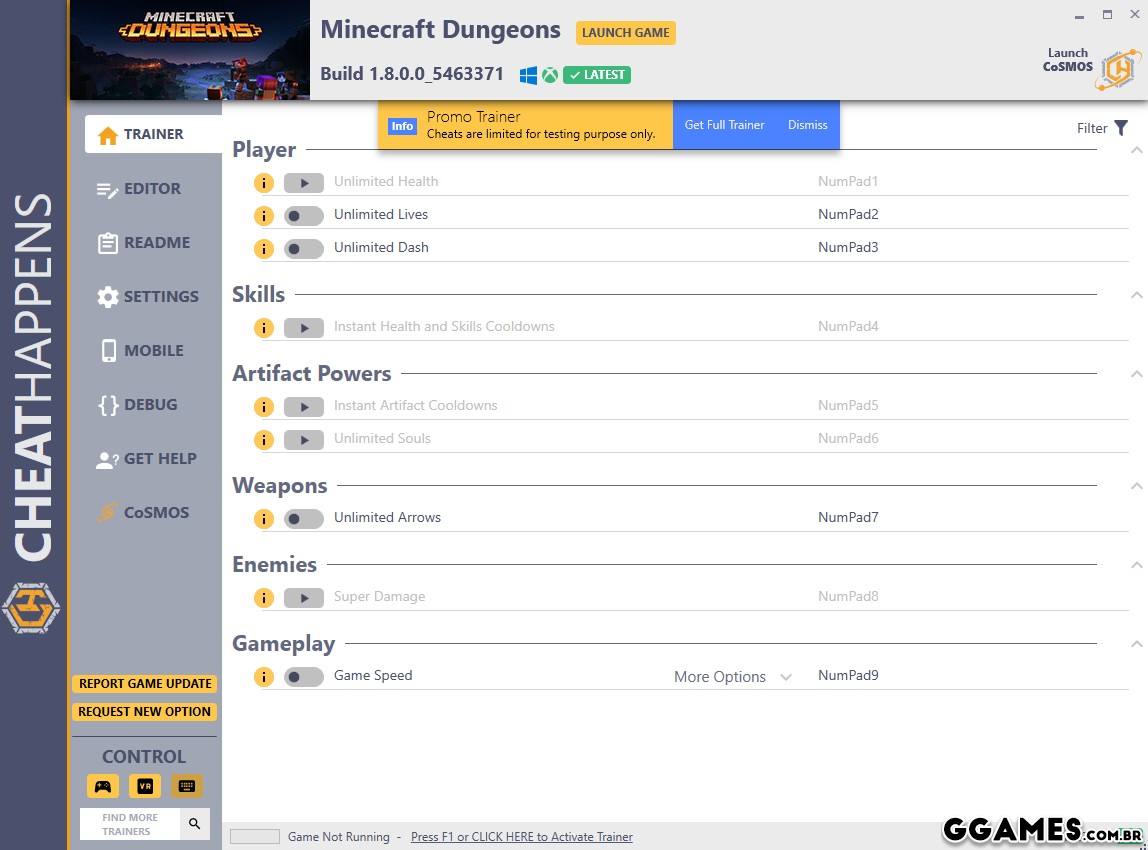Screen dimensions: 1148x850
Task: Click the Find More Trainers field
Action: [x=130, y=824]
